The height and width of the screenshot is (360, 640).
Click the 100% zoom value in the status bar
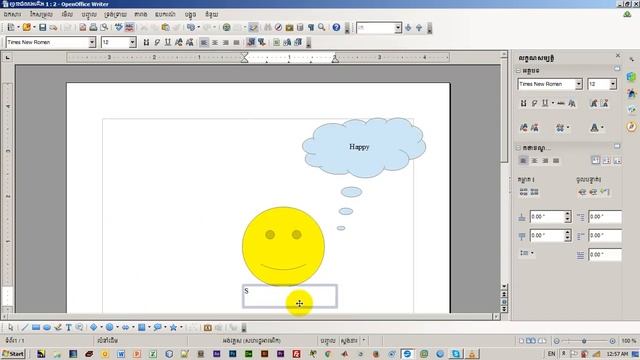629,341
